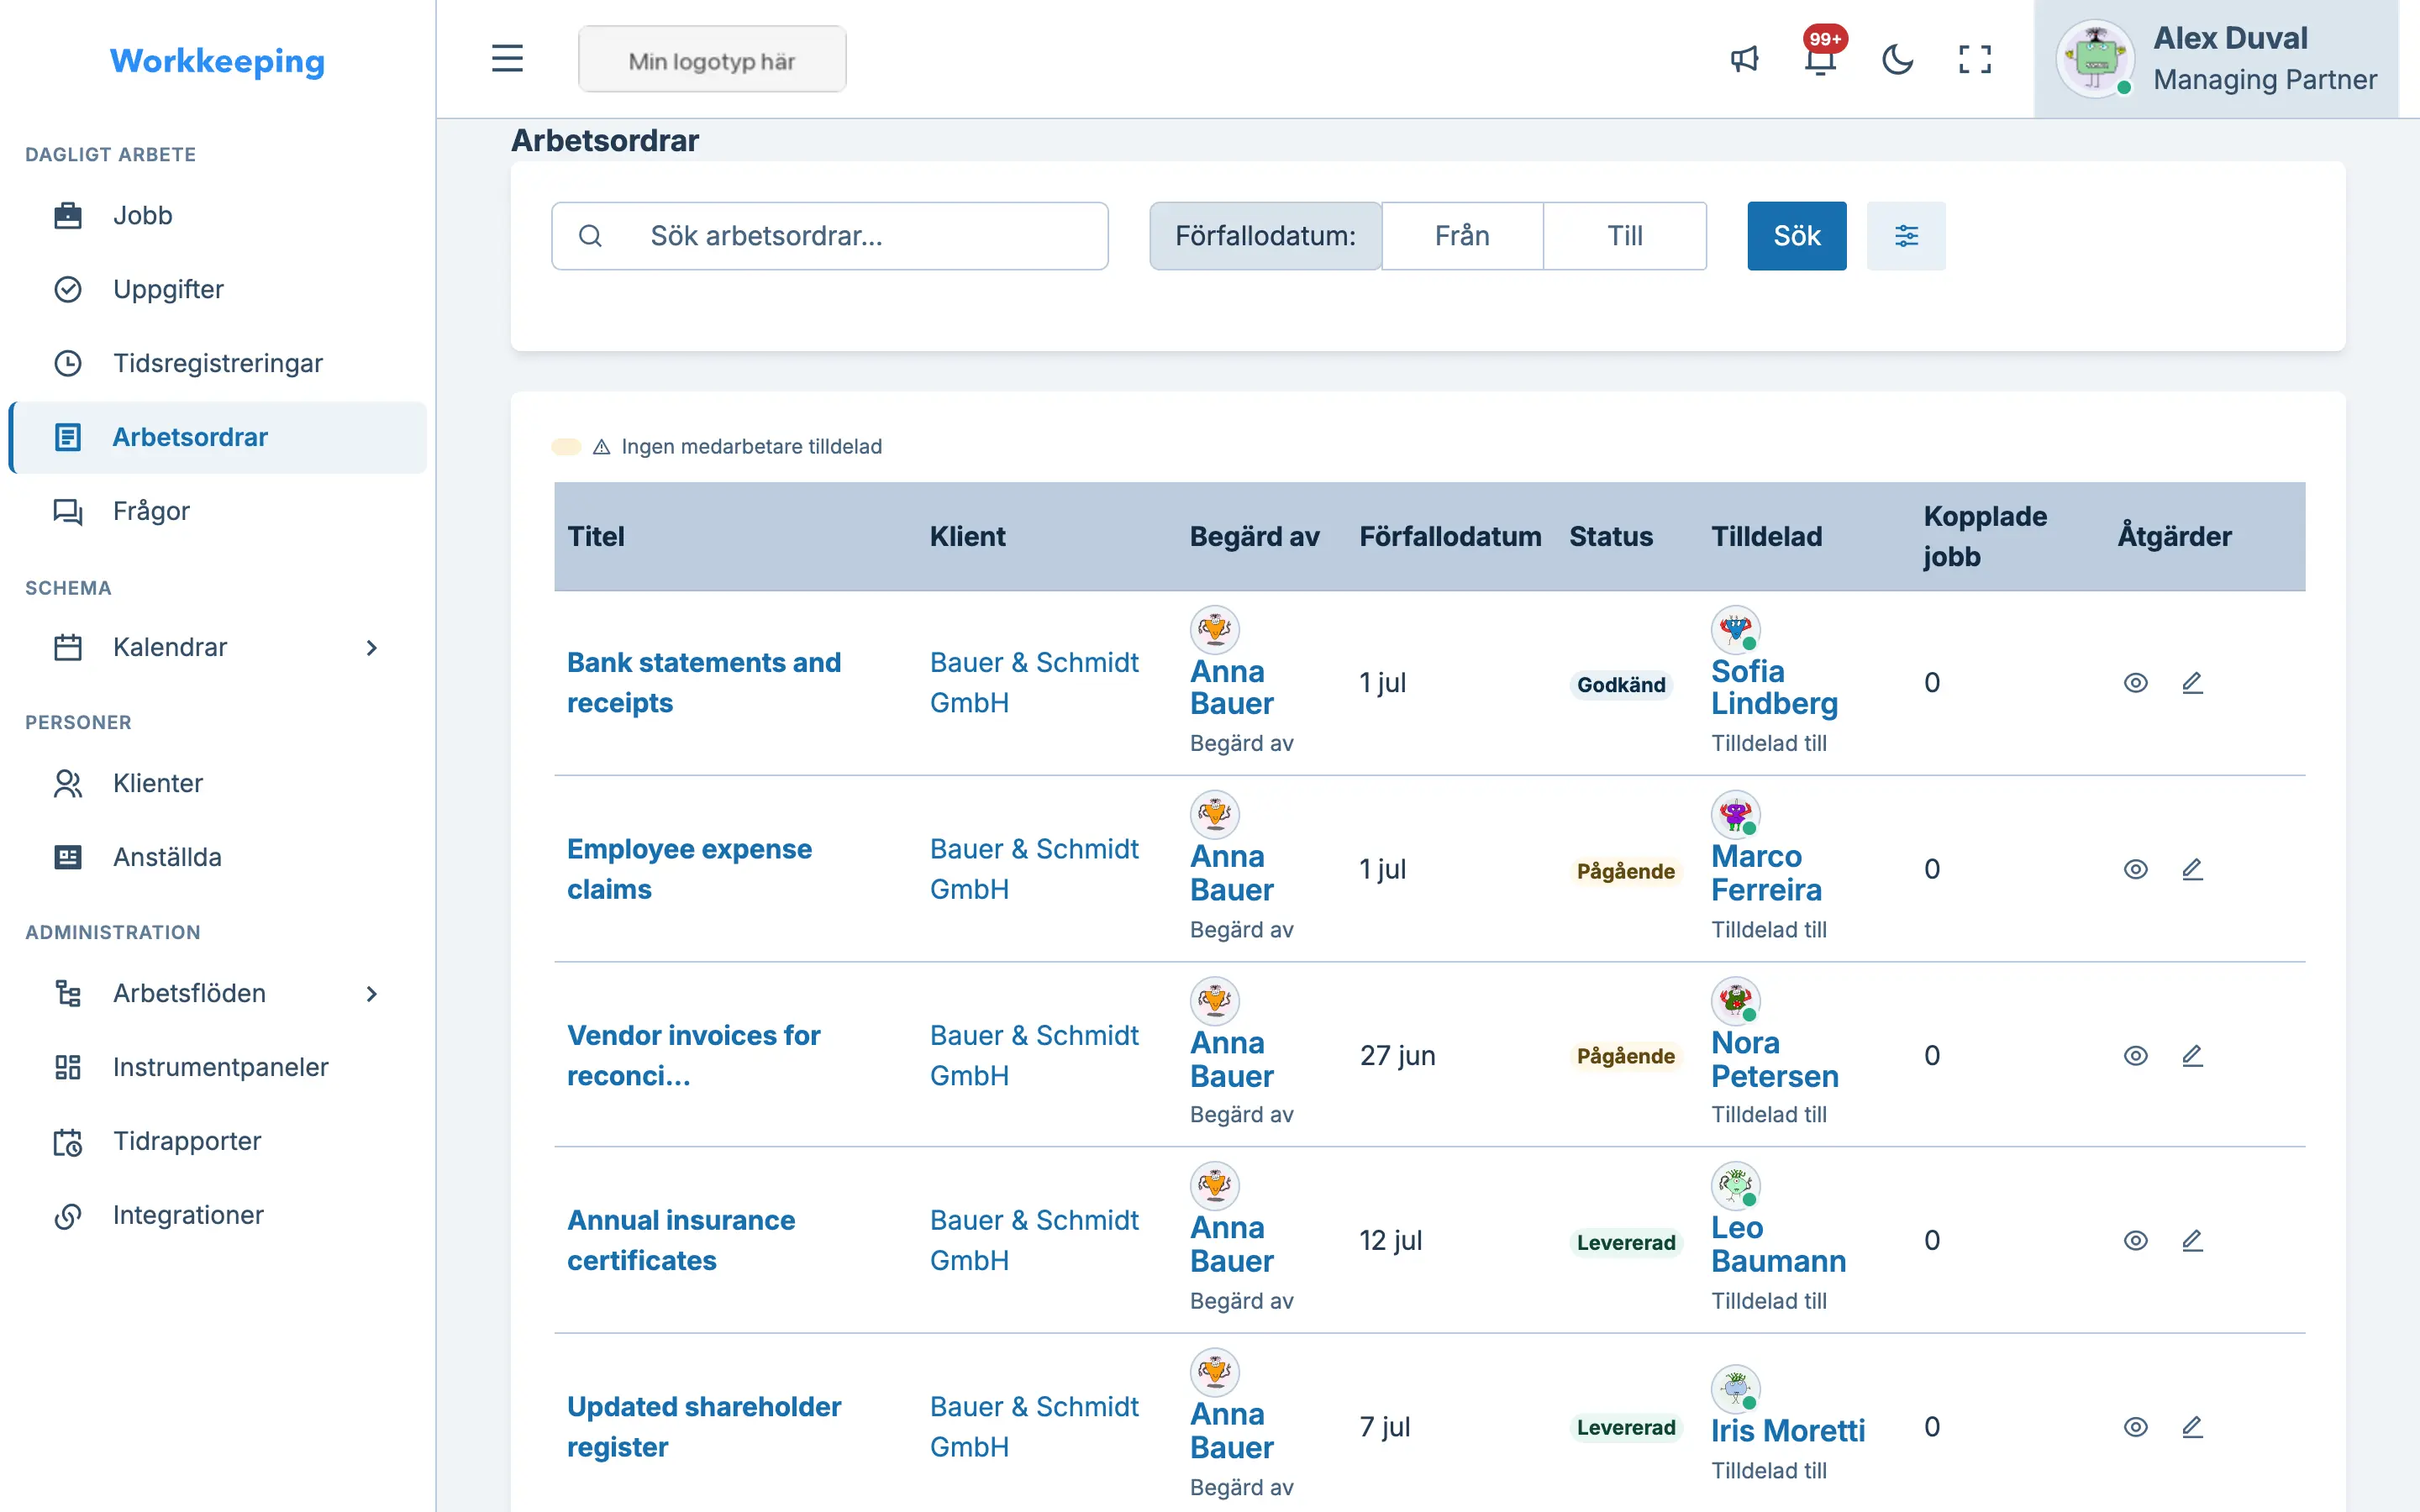Open the Integrationer sidebar icon
This screenshot has height=1512, width=2420.
click(68, 1215)
